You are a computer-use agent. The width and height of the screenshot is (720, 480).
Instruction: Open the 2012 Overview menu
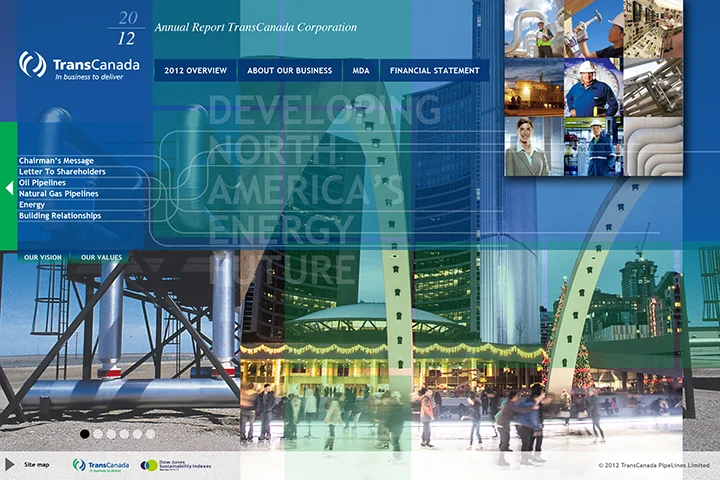[196, 70]
